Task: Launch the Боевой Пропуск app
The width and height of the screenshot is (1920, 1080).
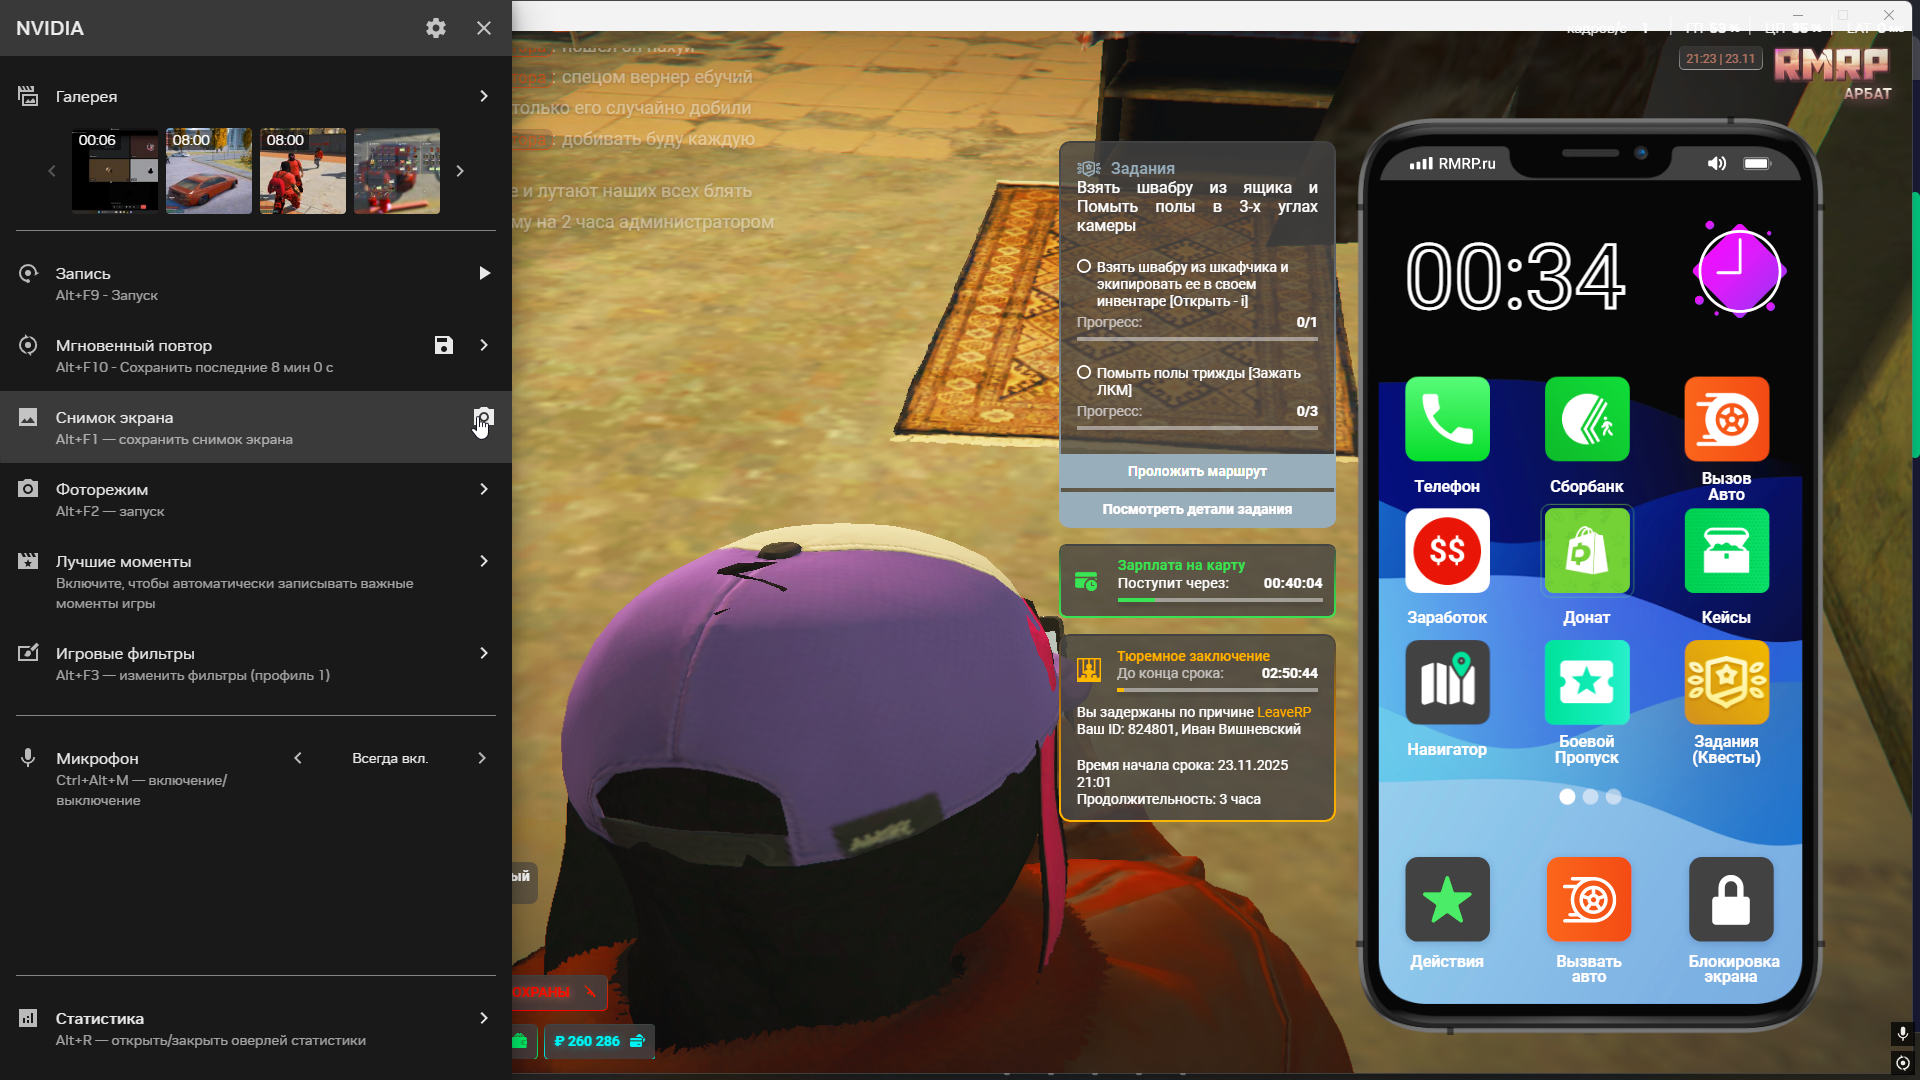Action: (x=1586, y=683)
